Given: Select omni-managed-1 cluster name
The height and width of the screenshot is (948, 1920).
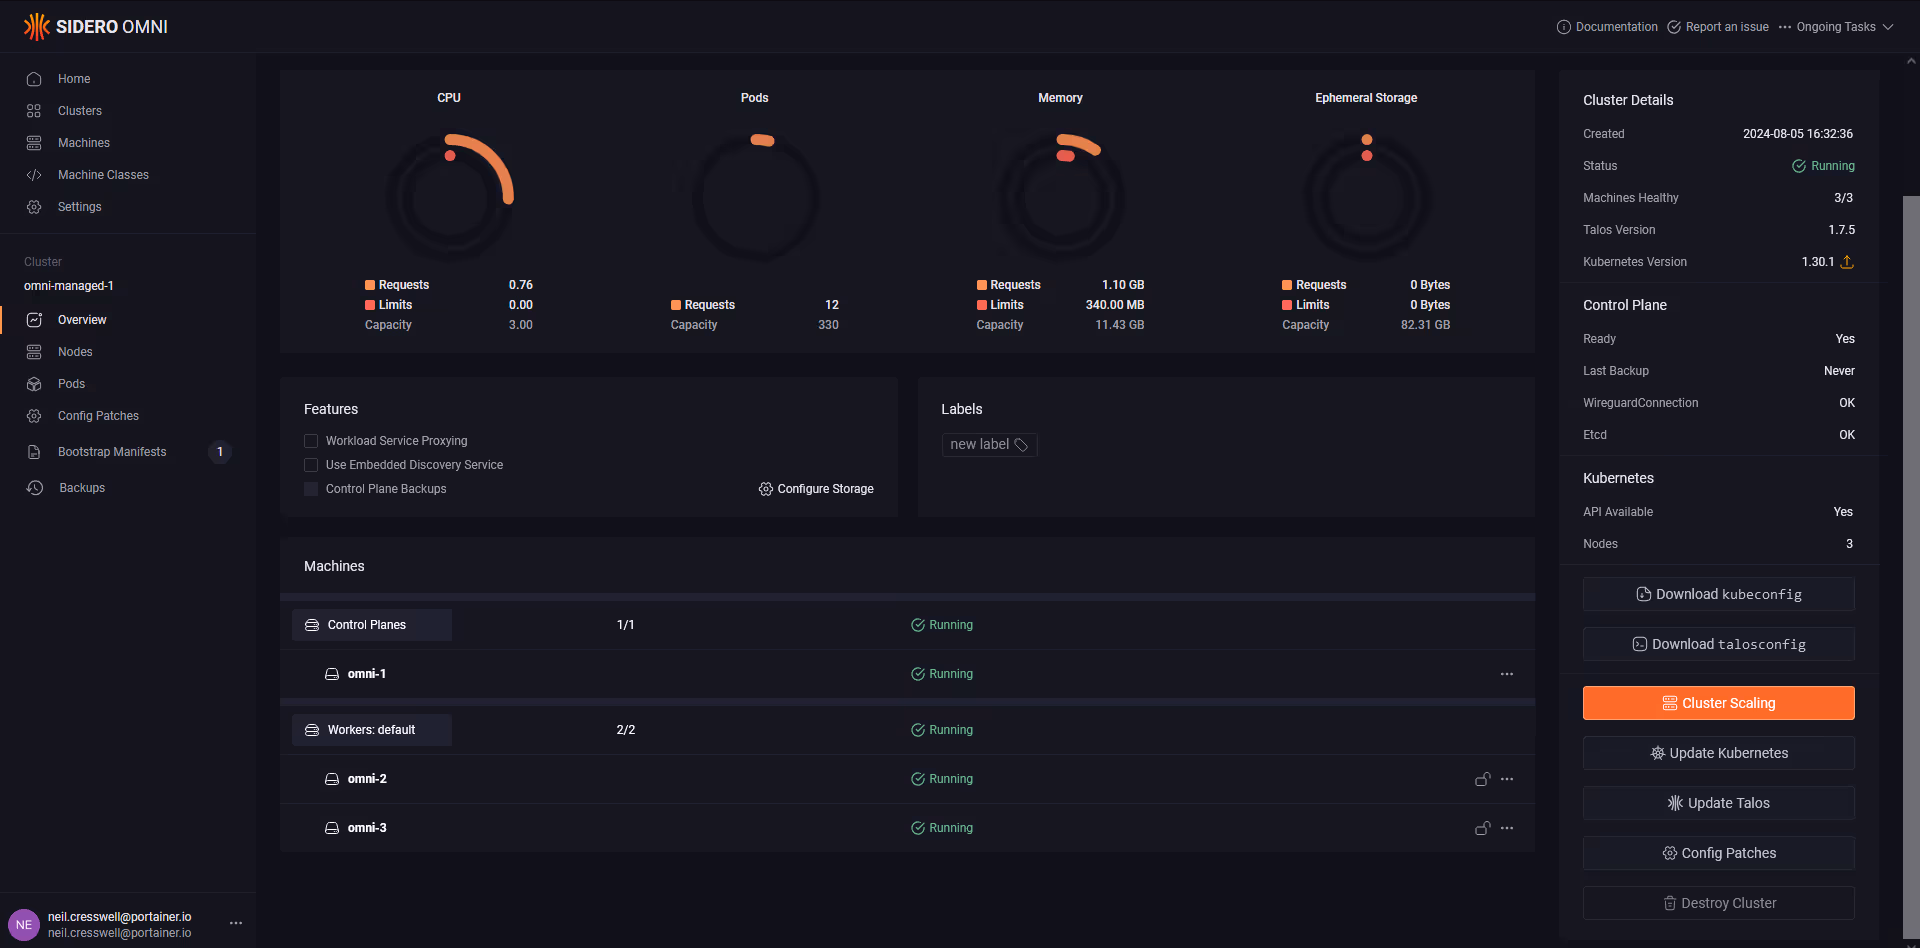Looking at the screenshot, I should [x=69, y=286].
